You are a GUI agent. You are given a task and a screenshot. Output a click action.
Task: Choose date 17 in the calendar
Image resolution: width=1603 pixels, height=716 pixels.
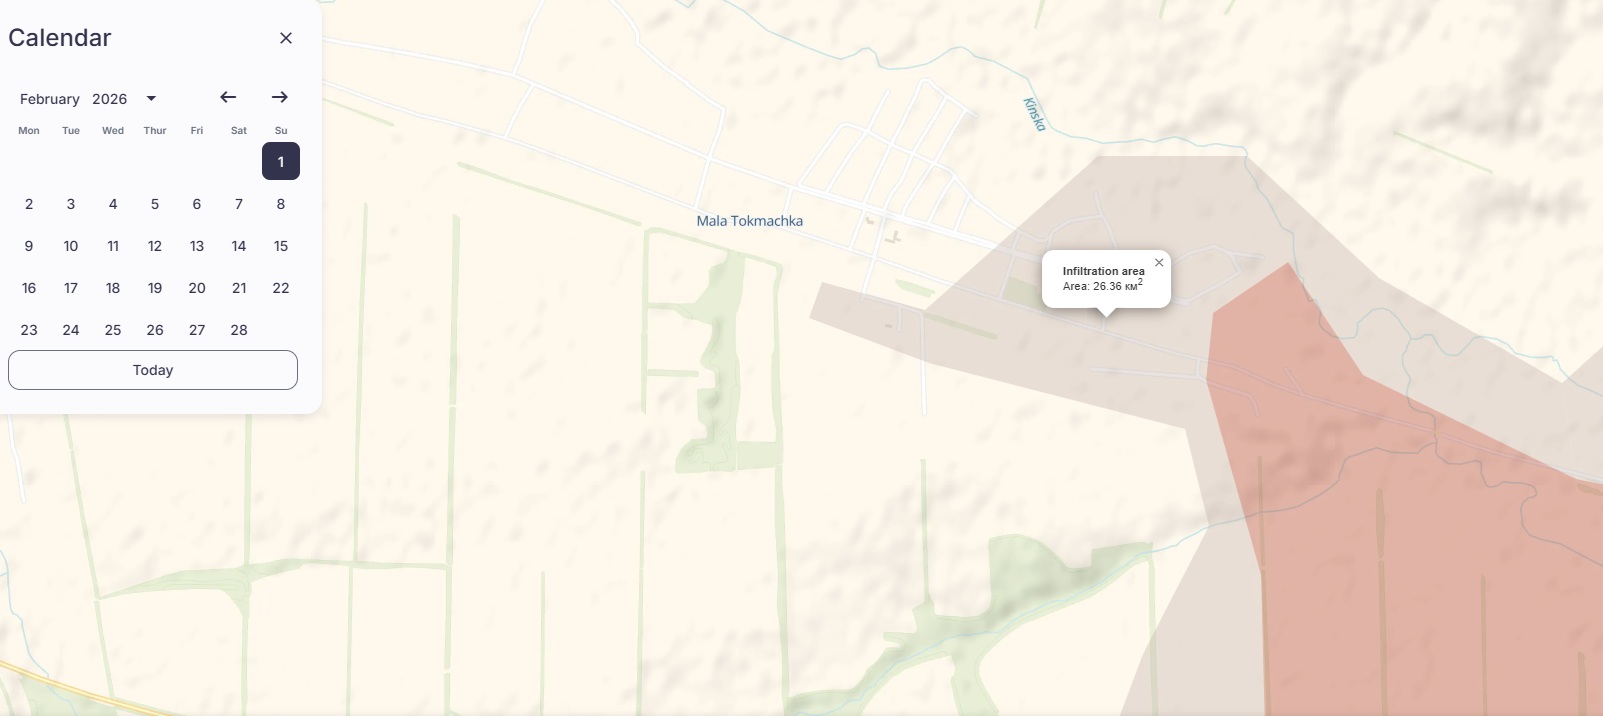(x=71, y=288)
